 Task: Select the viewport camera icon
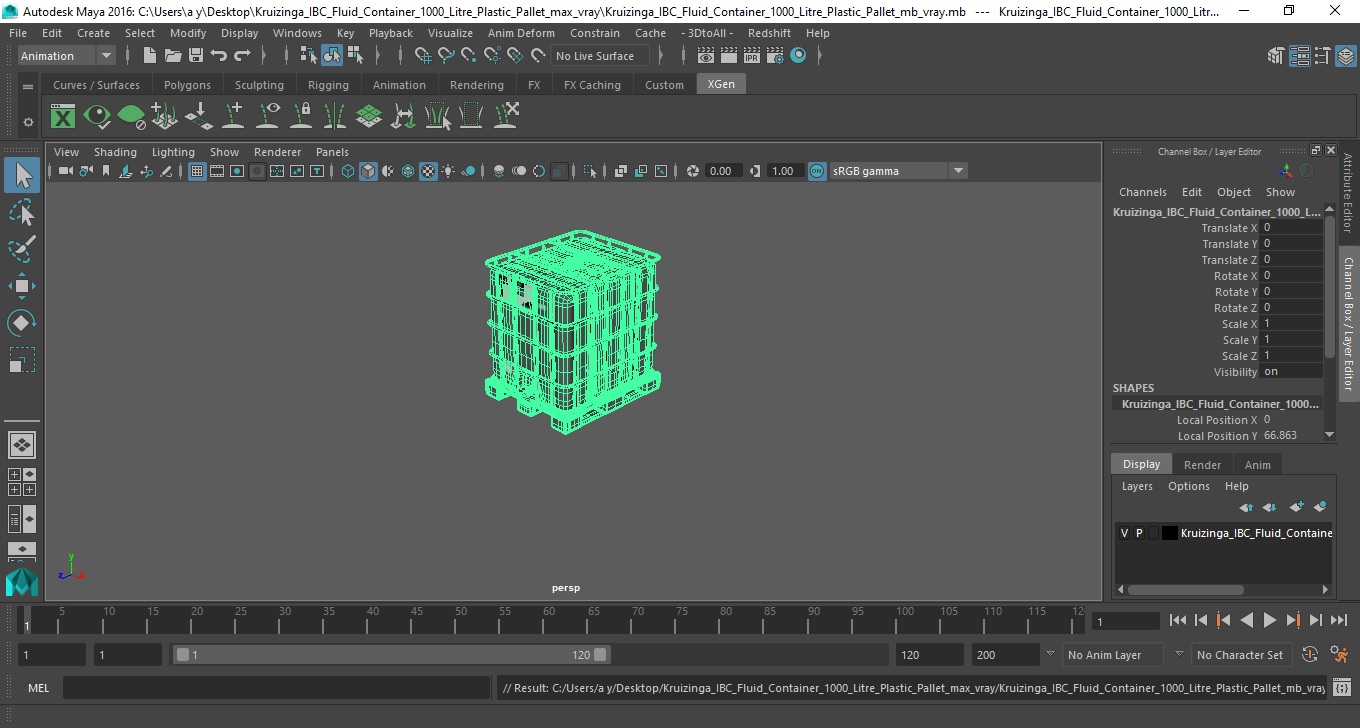(65, 171)
